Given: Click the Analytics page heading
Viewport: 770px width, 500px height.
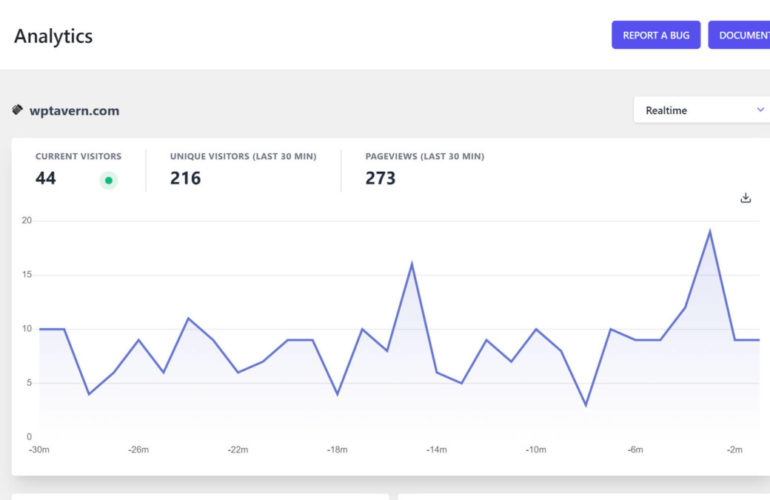Looking at the screenshot, I should click(x=53, y=36).
